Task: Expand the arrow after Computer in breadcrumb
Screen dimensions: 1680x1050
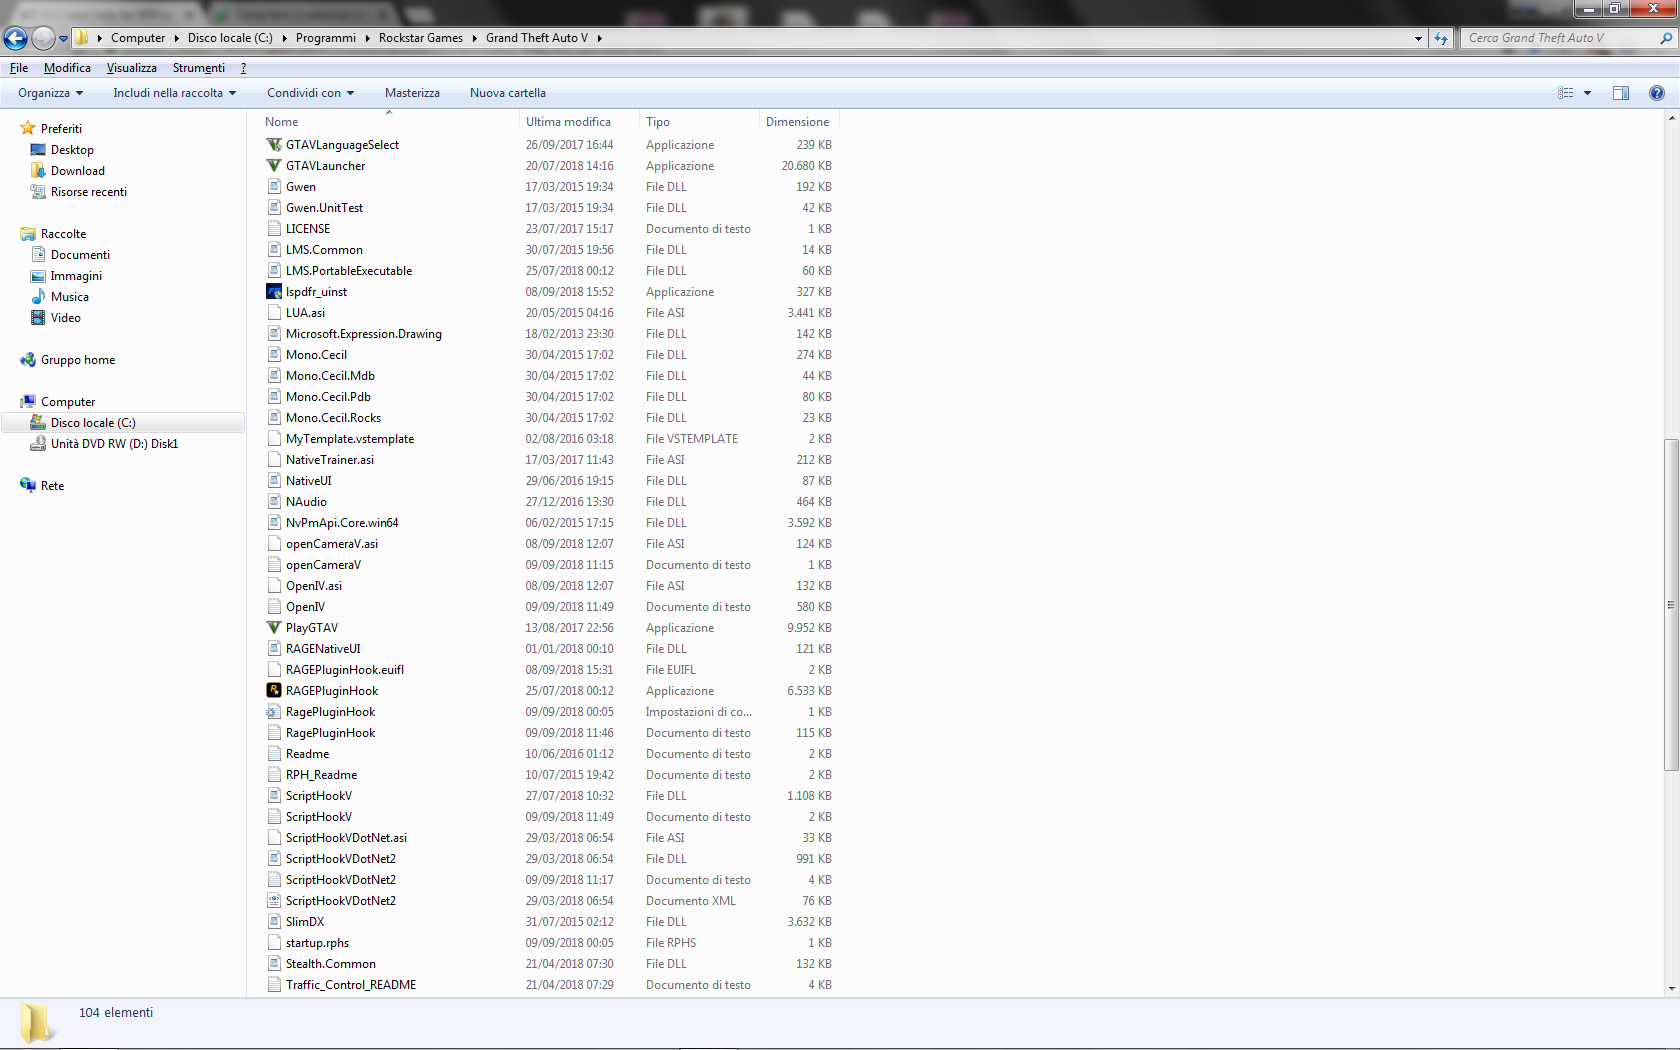Action: tap(177, 38)
